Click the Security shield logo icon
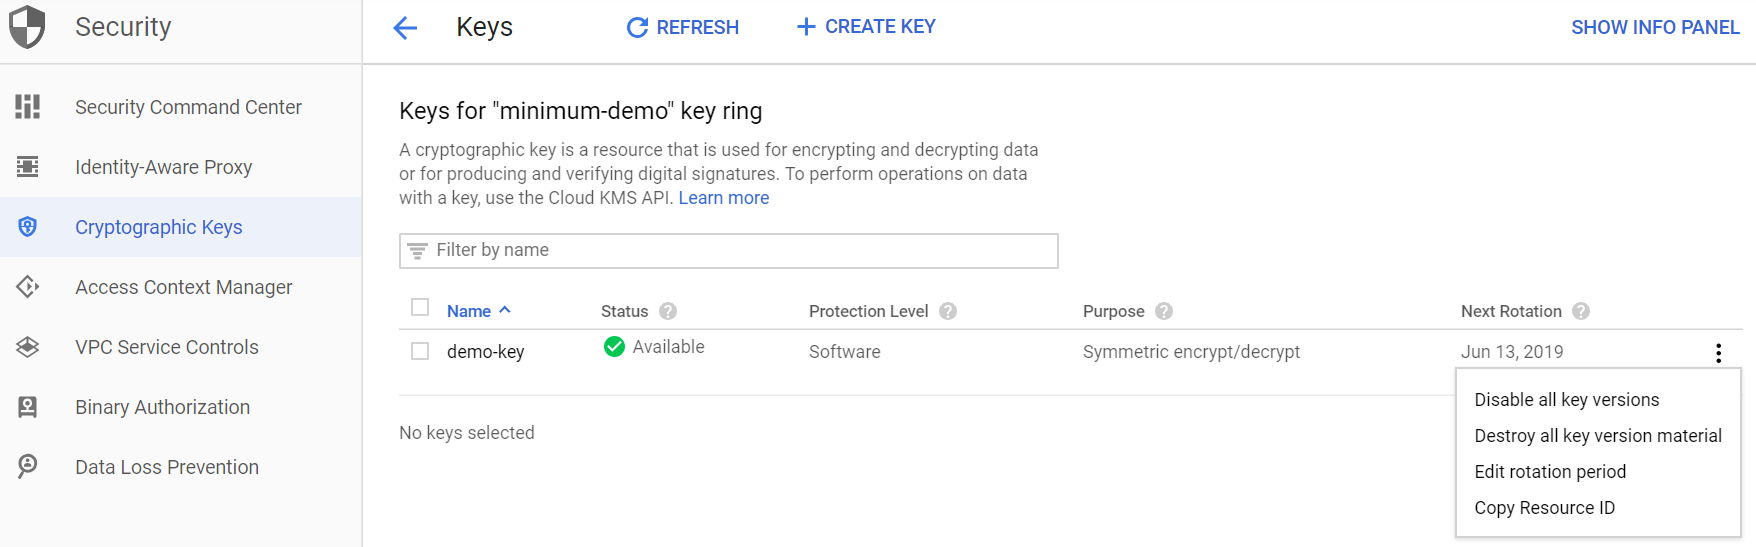The image size is (1756, 547). pos(27,27)
